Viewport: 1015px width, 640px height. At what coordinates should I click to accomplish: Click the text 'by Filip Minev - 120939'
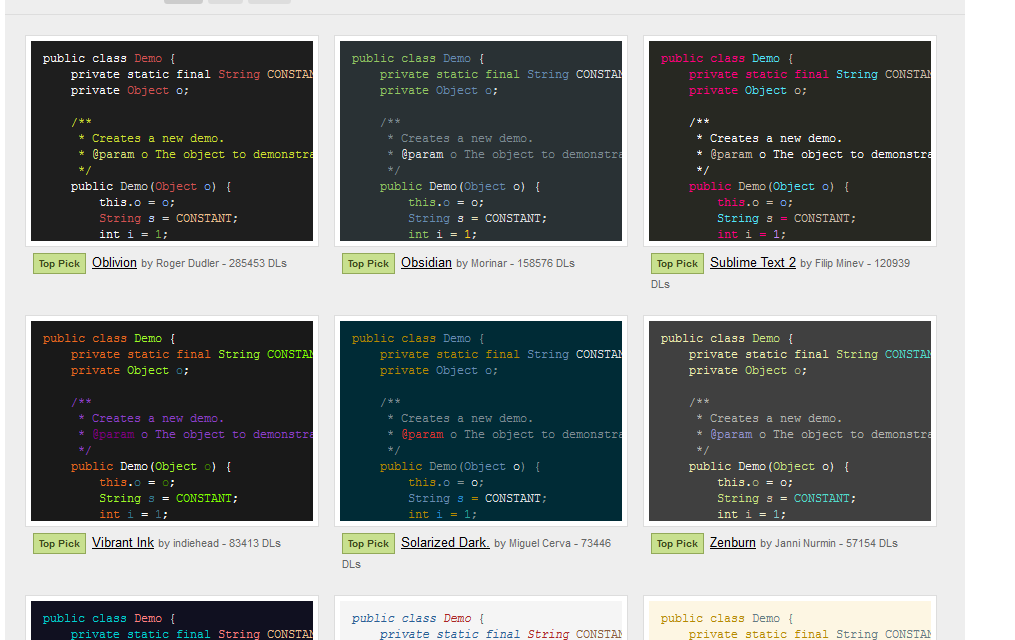(854, 263)
